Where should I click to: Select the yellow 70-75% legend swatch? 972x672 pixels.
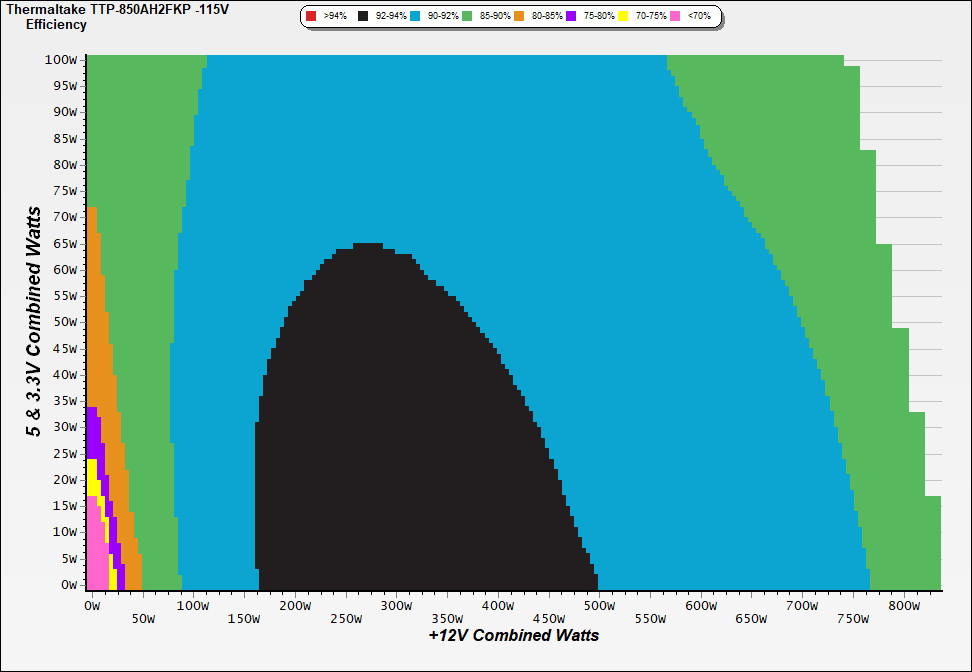[623, 17]
